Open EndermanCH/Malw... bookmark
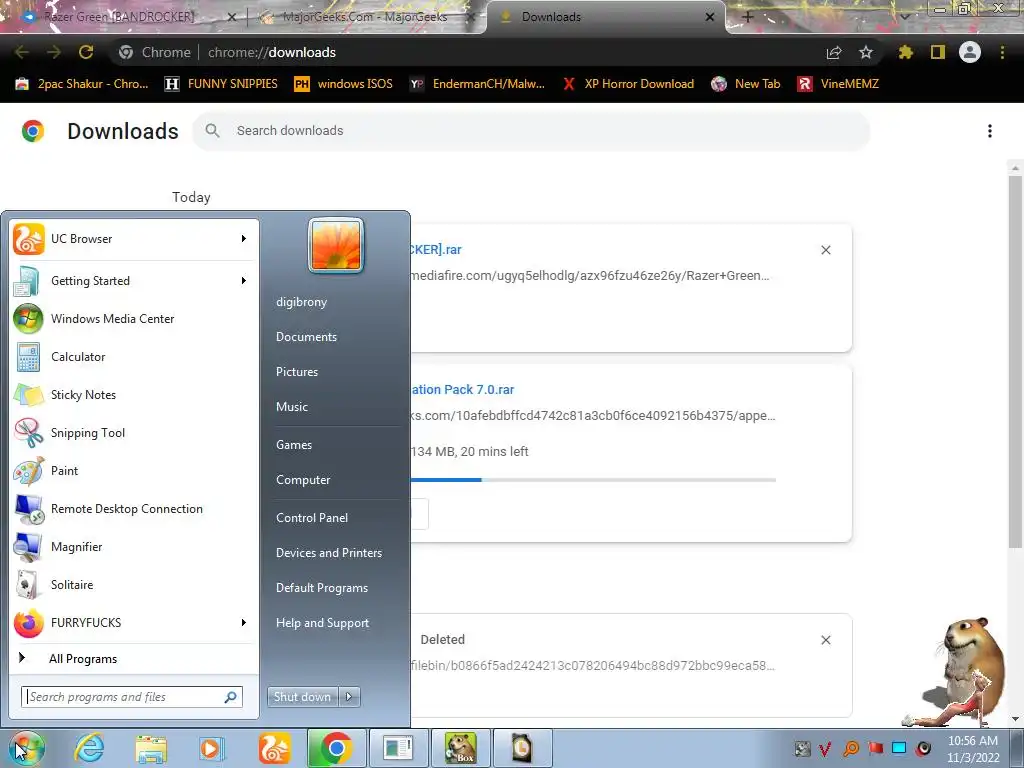Viewport: 1024px width, 768px height. pyautogui.click(x=477, y=84)
